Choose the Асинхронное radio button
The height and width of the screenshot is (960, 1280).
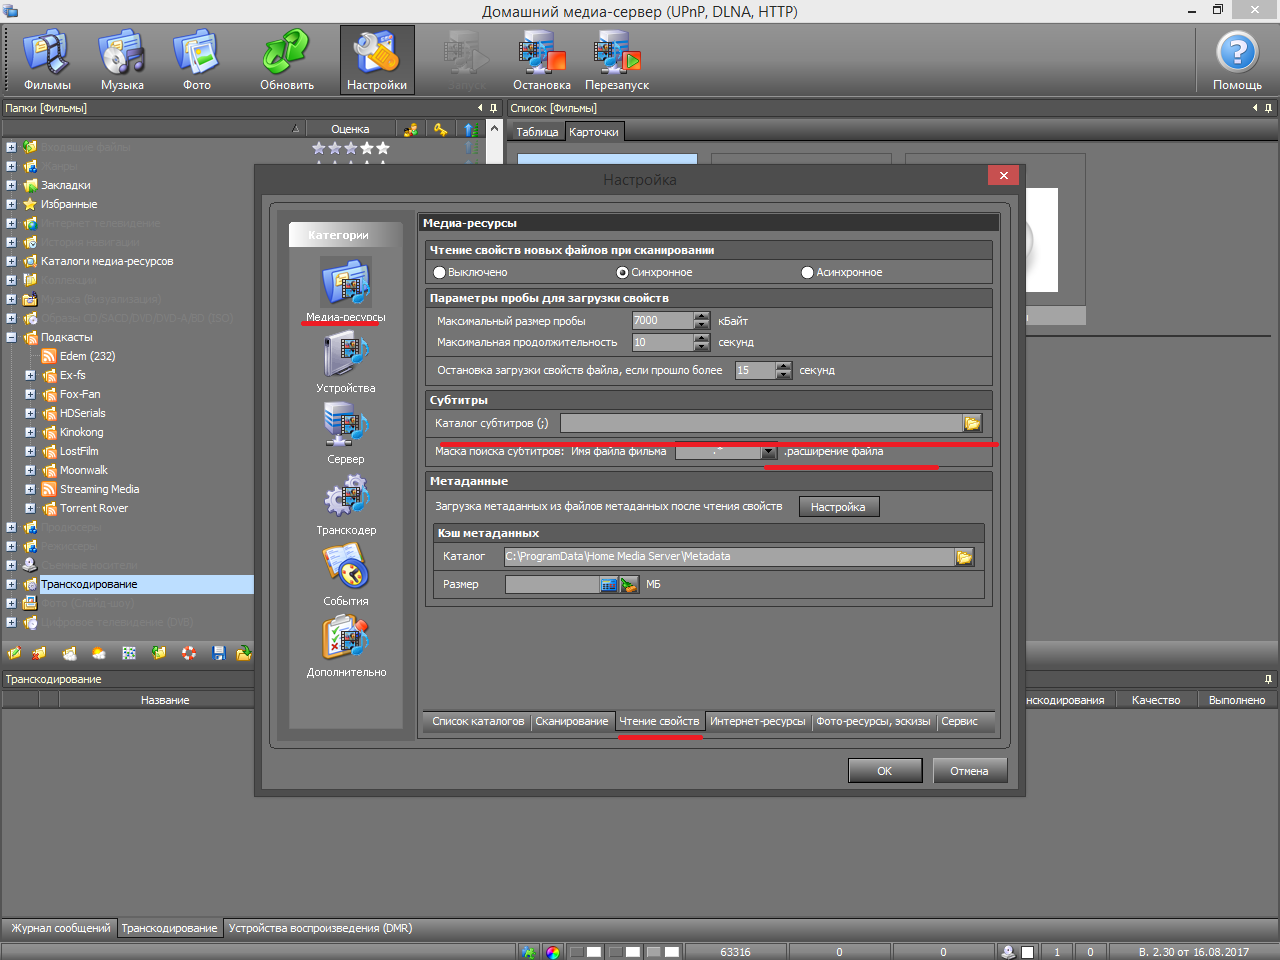tap(807, 273)
